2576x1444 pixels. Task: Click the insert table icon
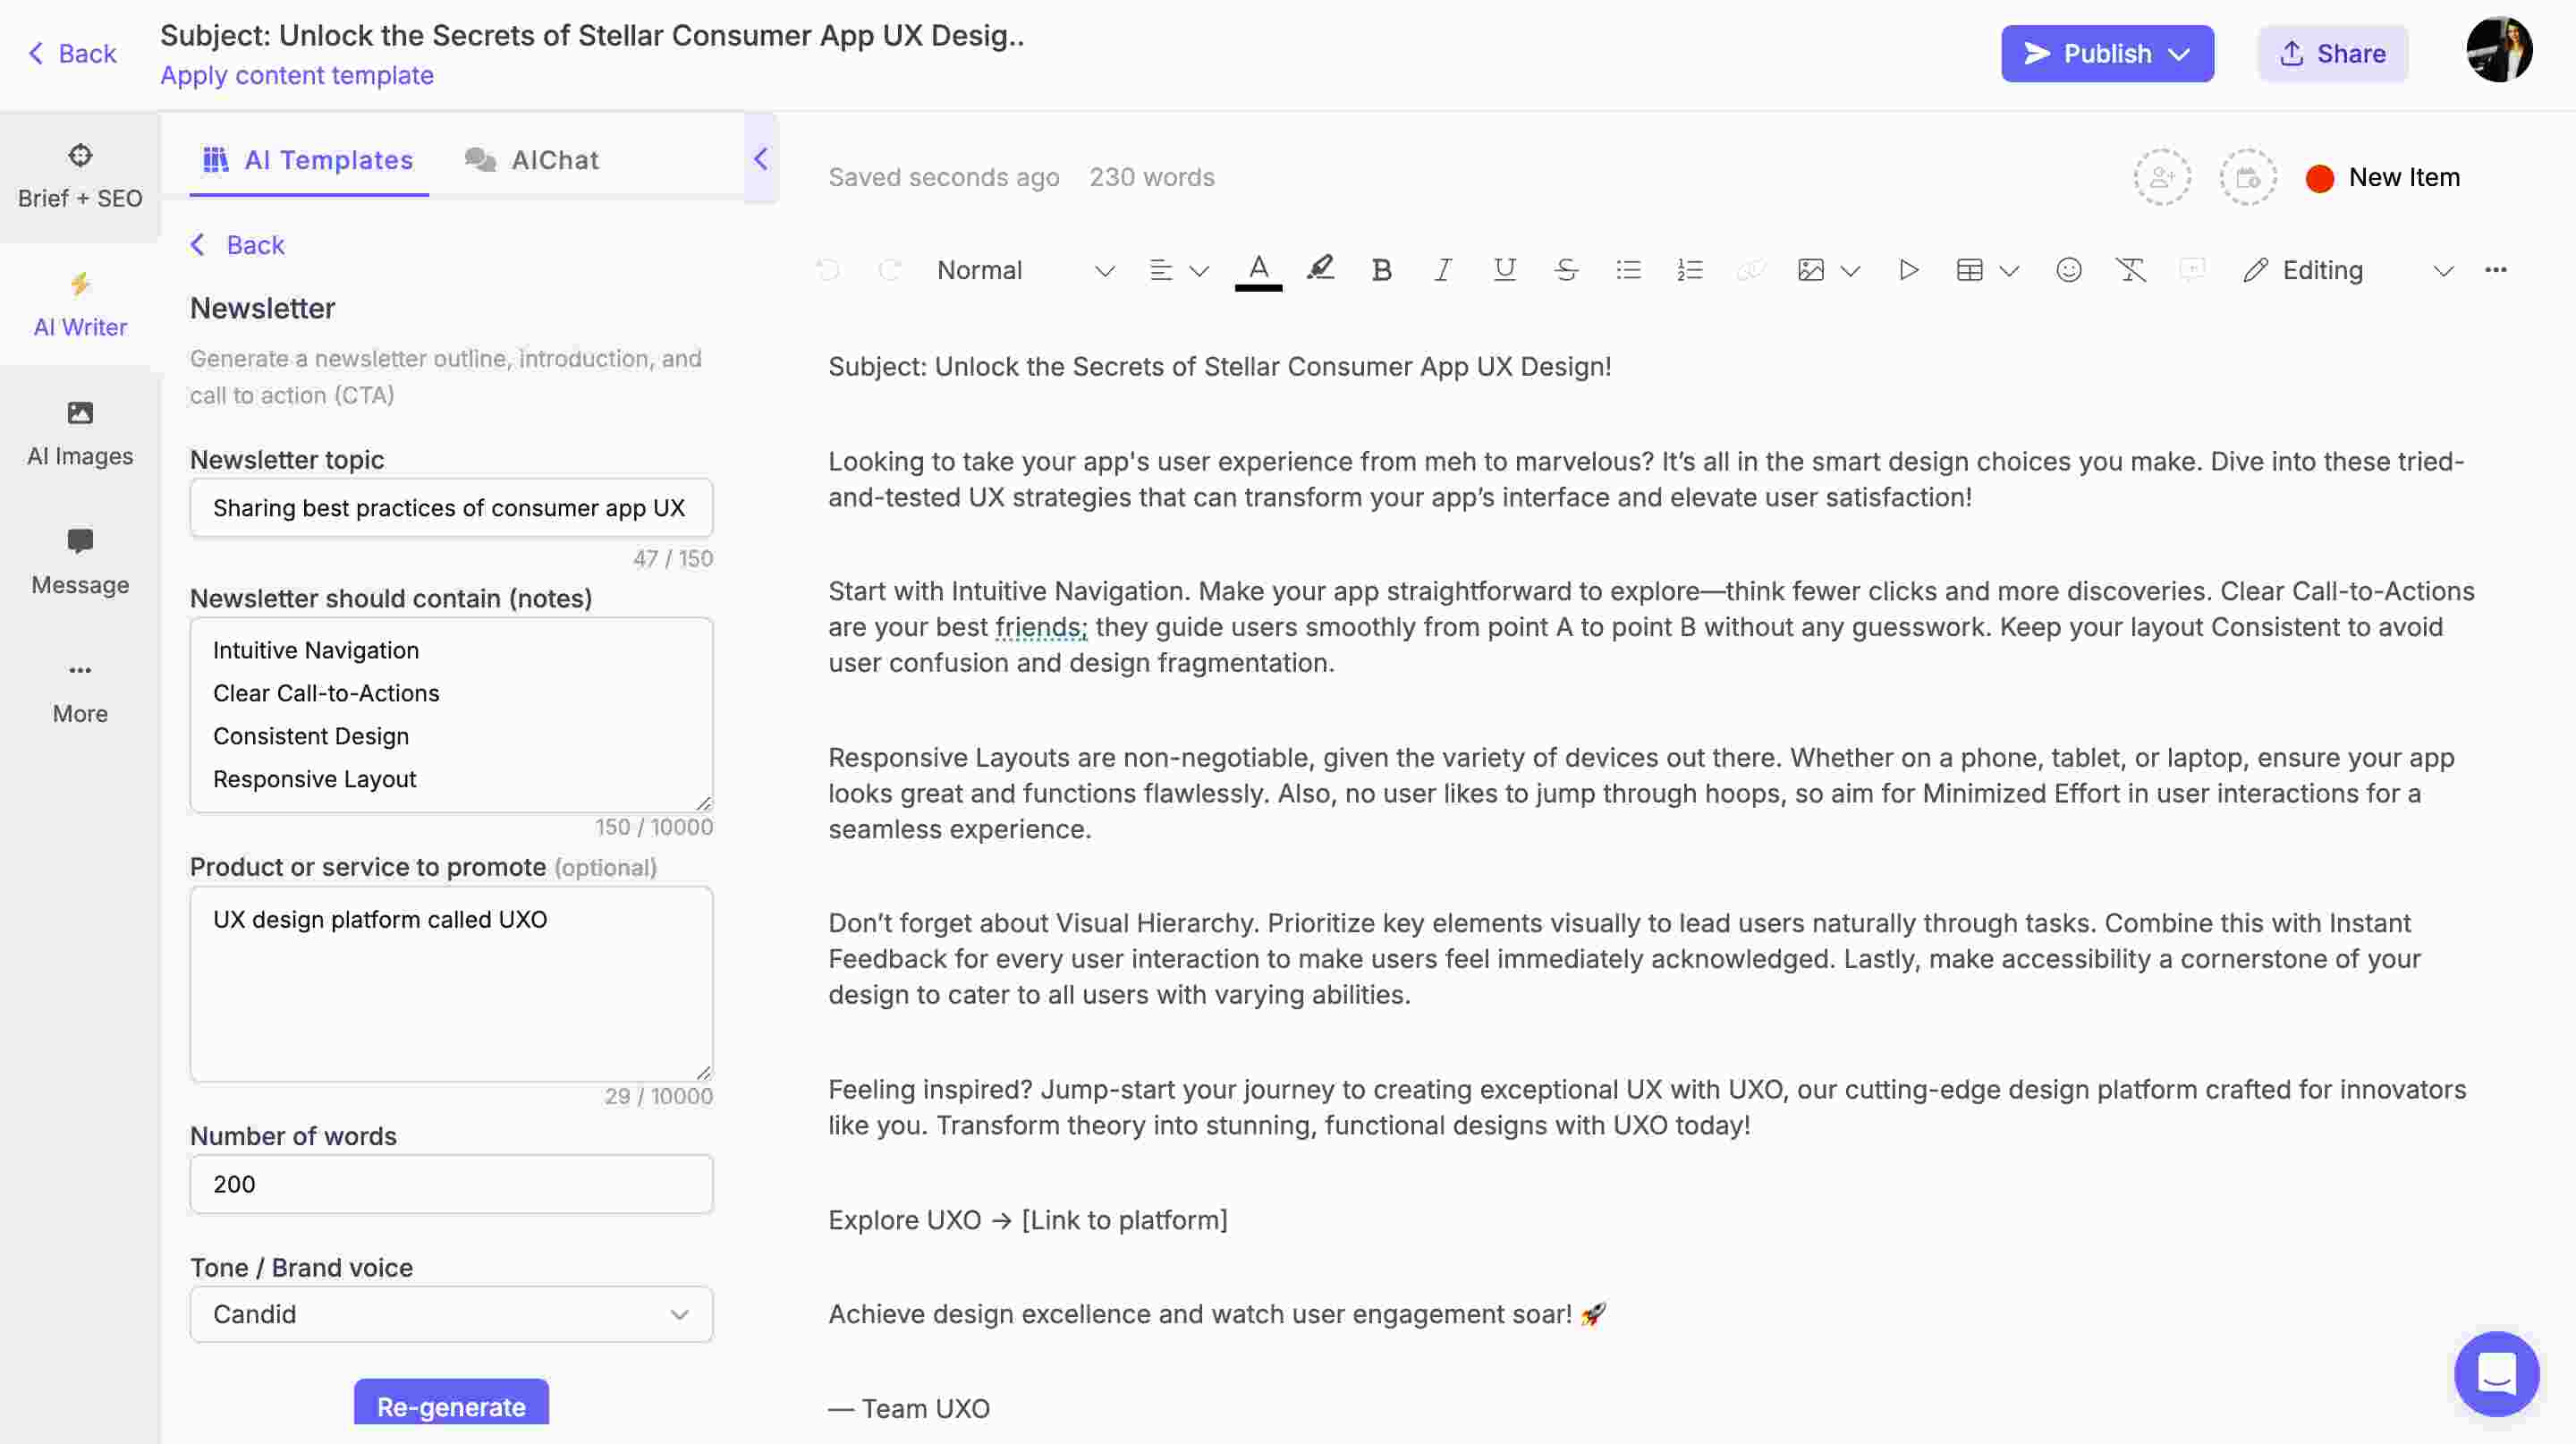1969,270
